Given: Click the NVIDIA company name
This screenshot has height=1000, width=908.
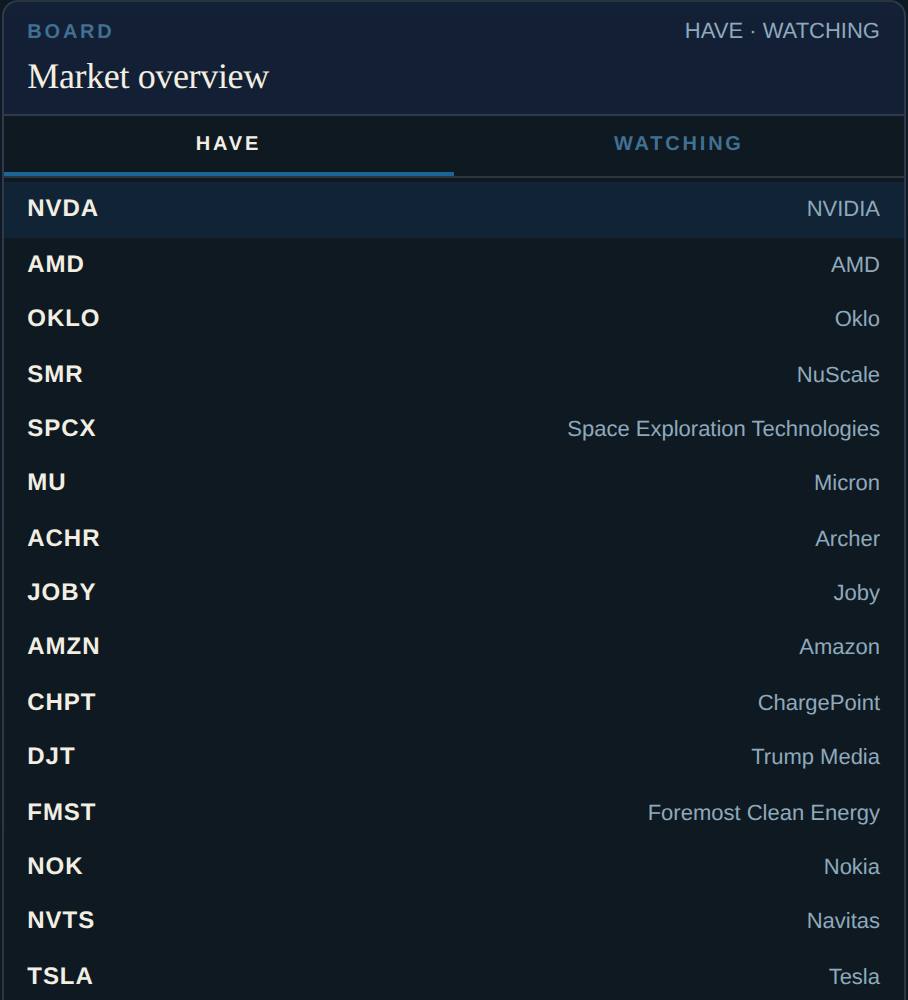Looking at the screenshot, I should coord(843,209).
